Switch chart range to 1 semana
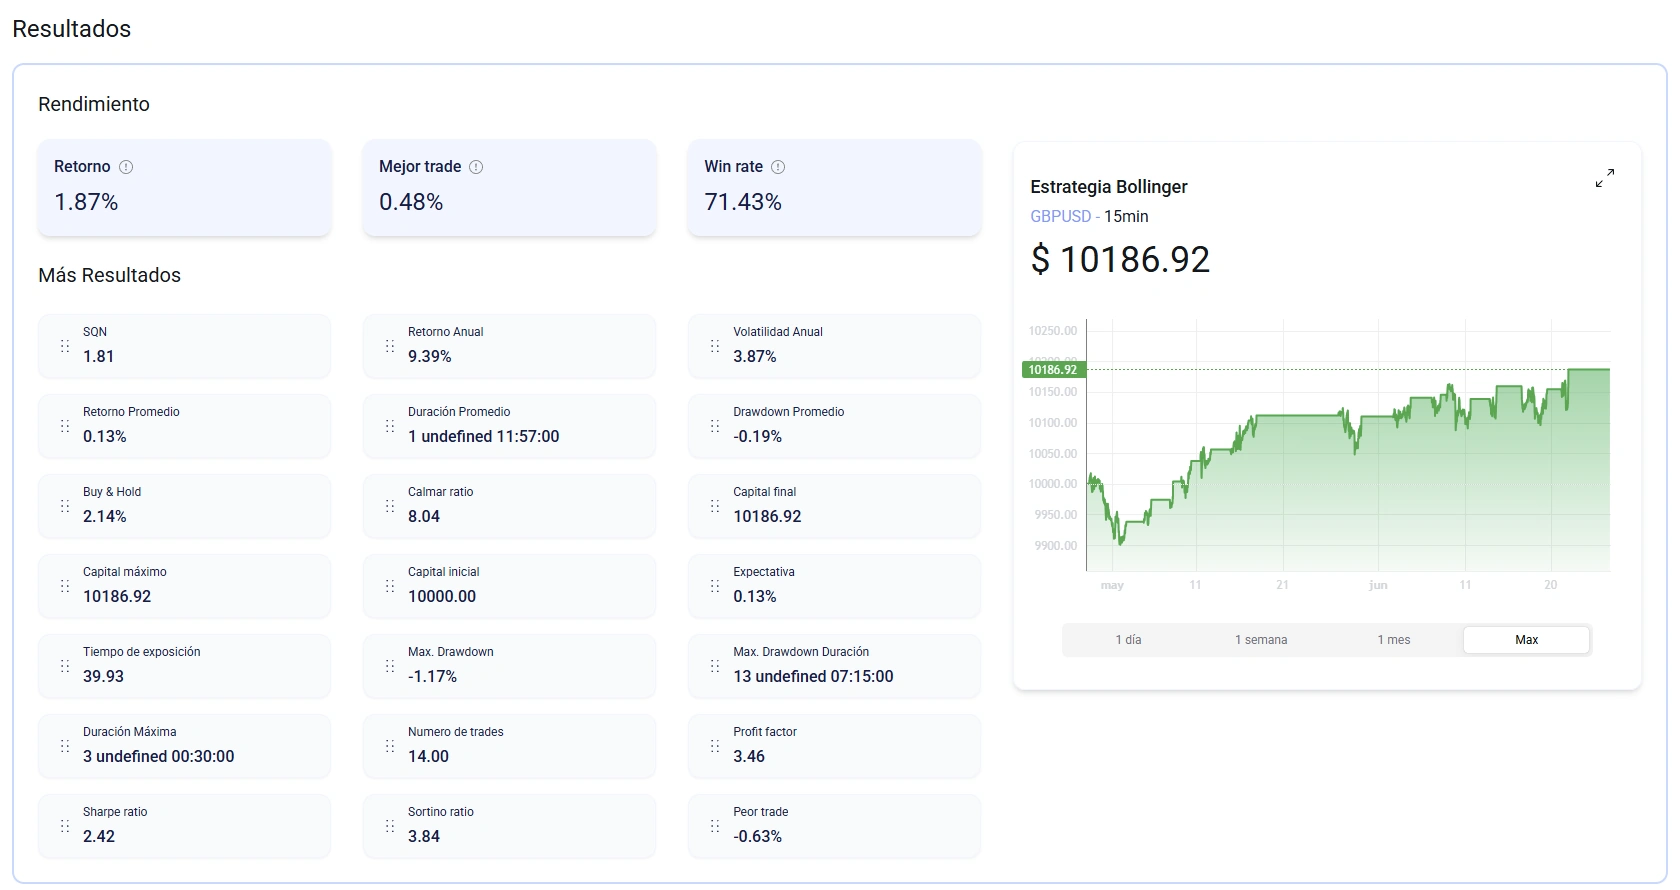Viewport: 1680px width, 890px height. point(1261,640)
